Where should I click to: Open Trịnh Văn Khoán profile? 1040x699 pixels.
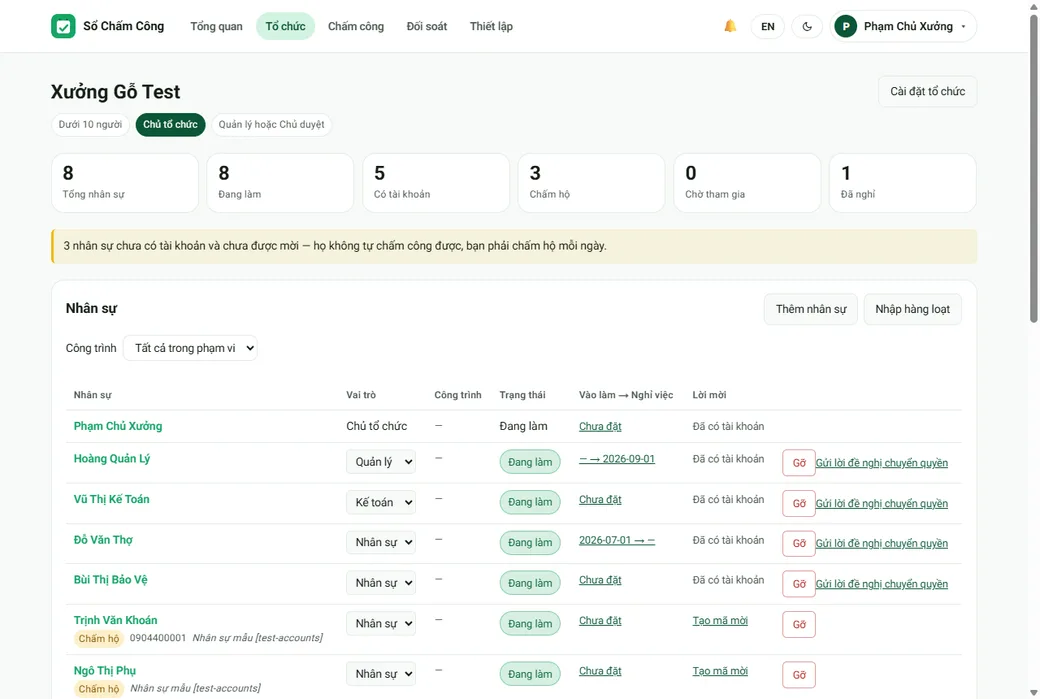click(x=115, y=620)
